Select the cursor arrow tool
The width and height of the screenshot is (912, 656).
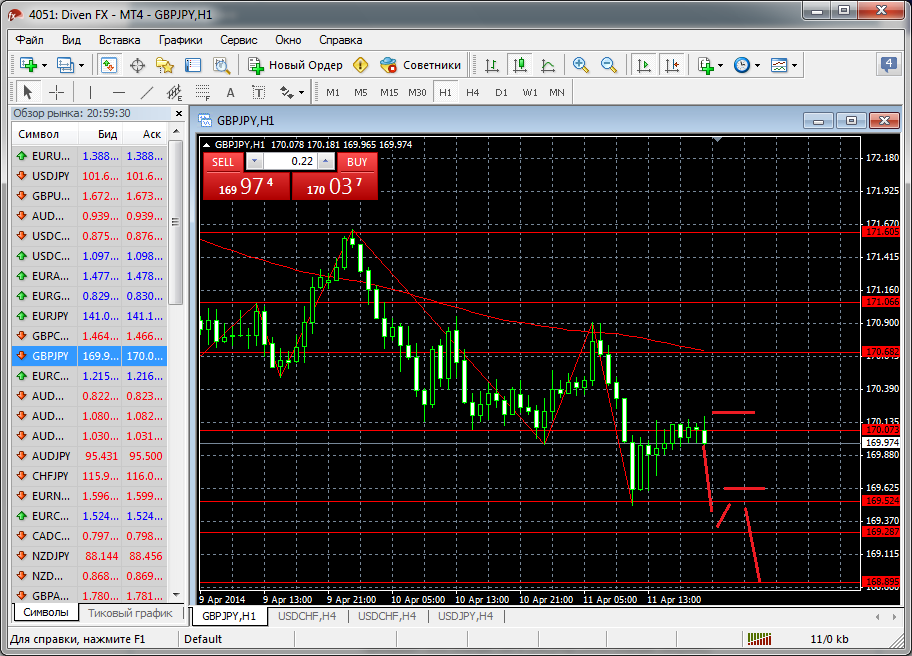(27, 92)
